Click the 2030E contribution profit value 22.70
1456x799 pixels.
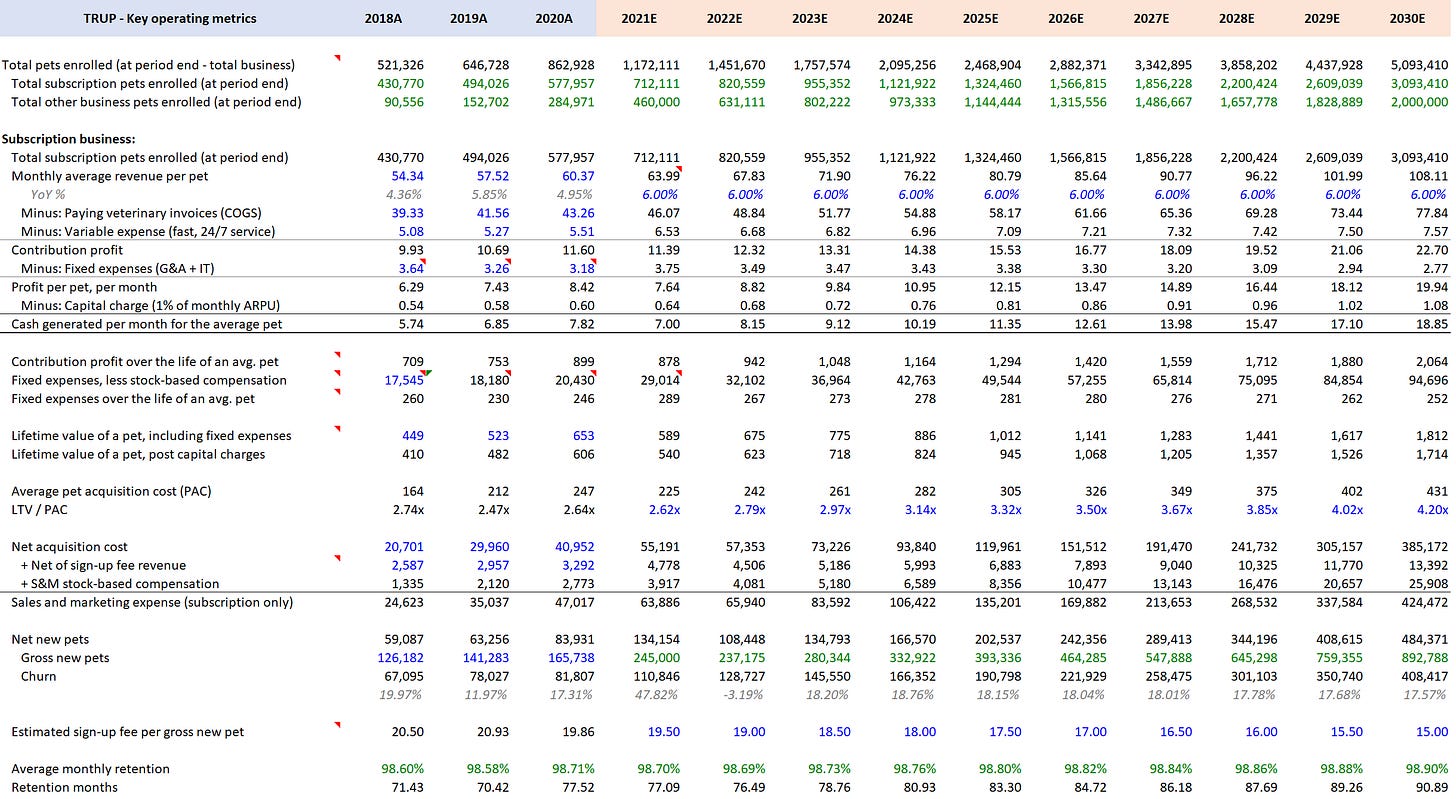pyautogui.click(x=1432, y=250)
